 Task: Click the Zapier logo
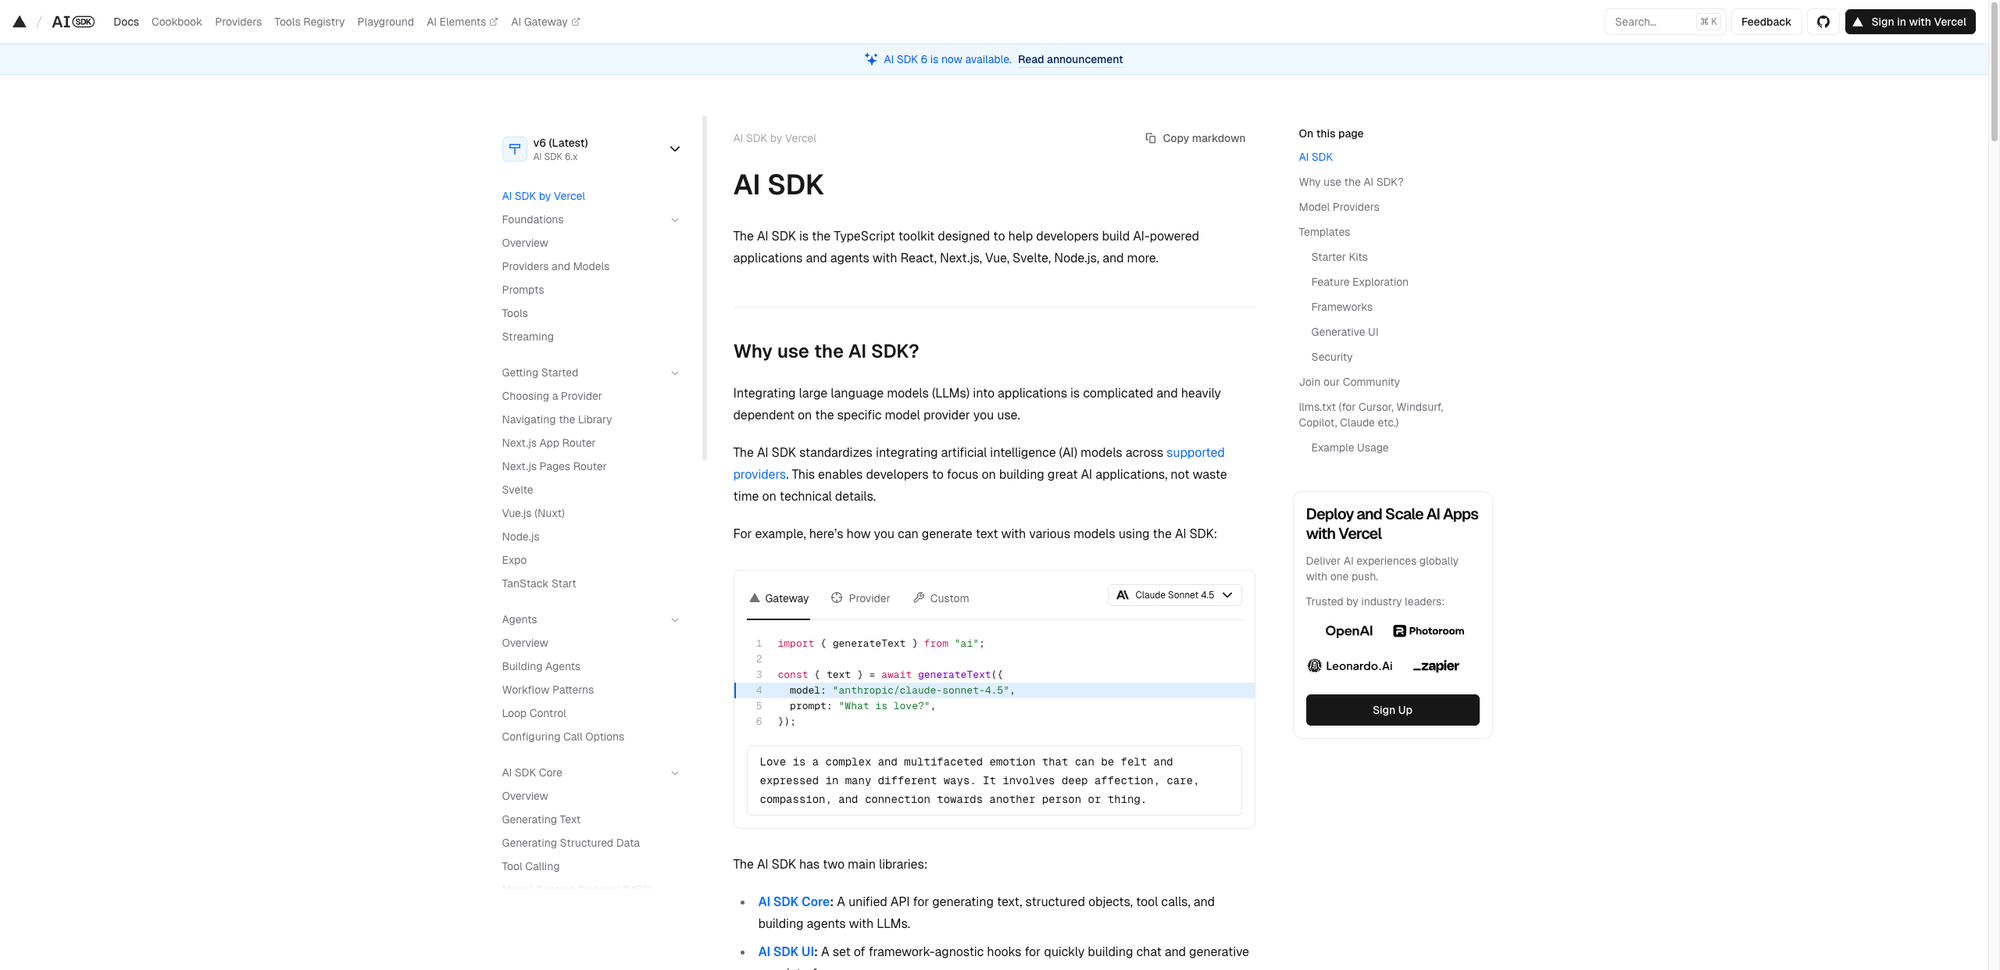pos(1435,666)
